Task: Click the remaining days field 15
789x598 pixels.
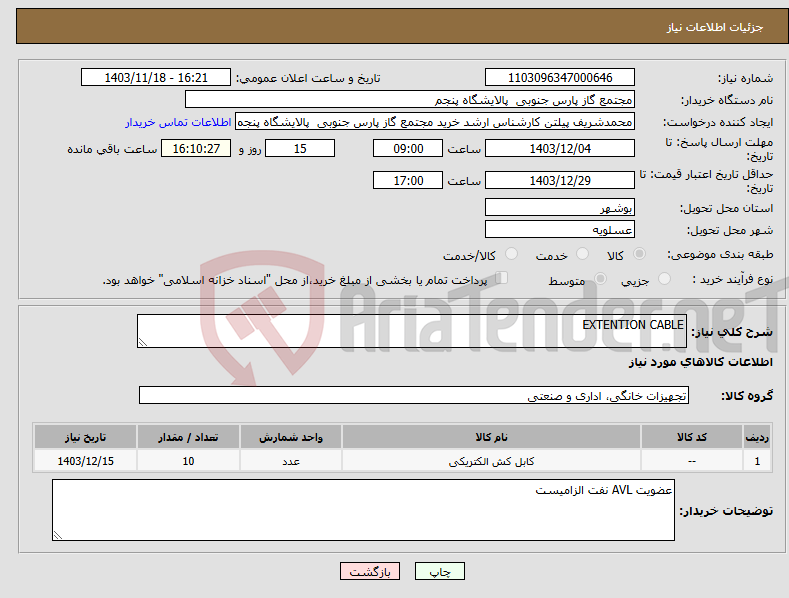Action: pyautogui.click(x=300, y=148)
